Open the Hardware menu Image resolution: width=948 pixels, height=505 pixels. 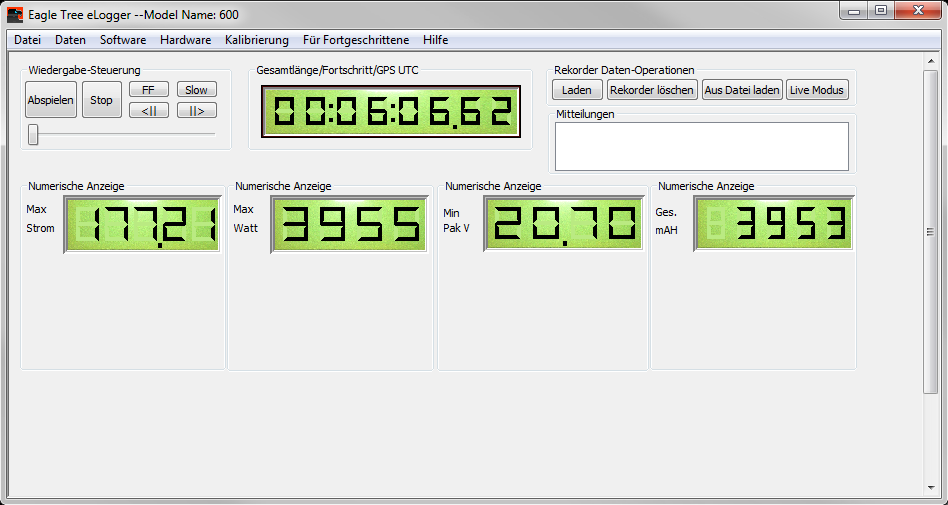point(186,40)
